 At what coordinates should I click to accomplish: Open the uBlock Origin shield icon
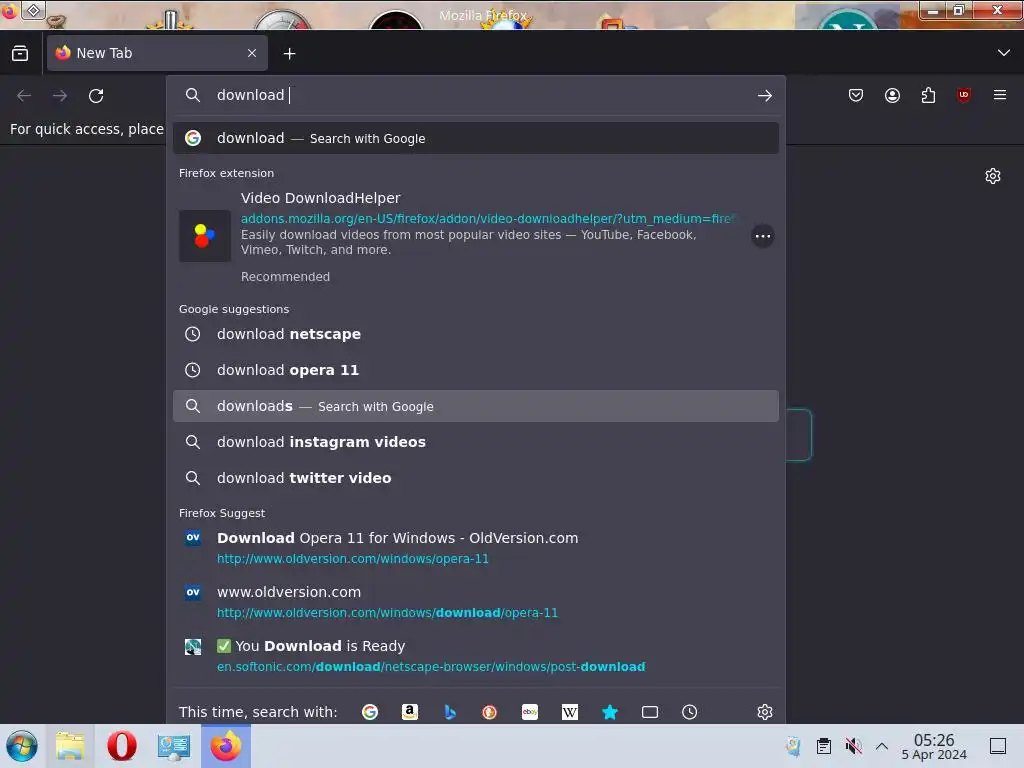pos(963,95)
